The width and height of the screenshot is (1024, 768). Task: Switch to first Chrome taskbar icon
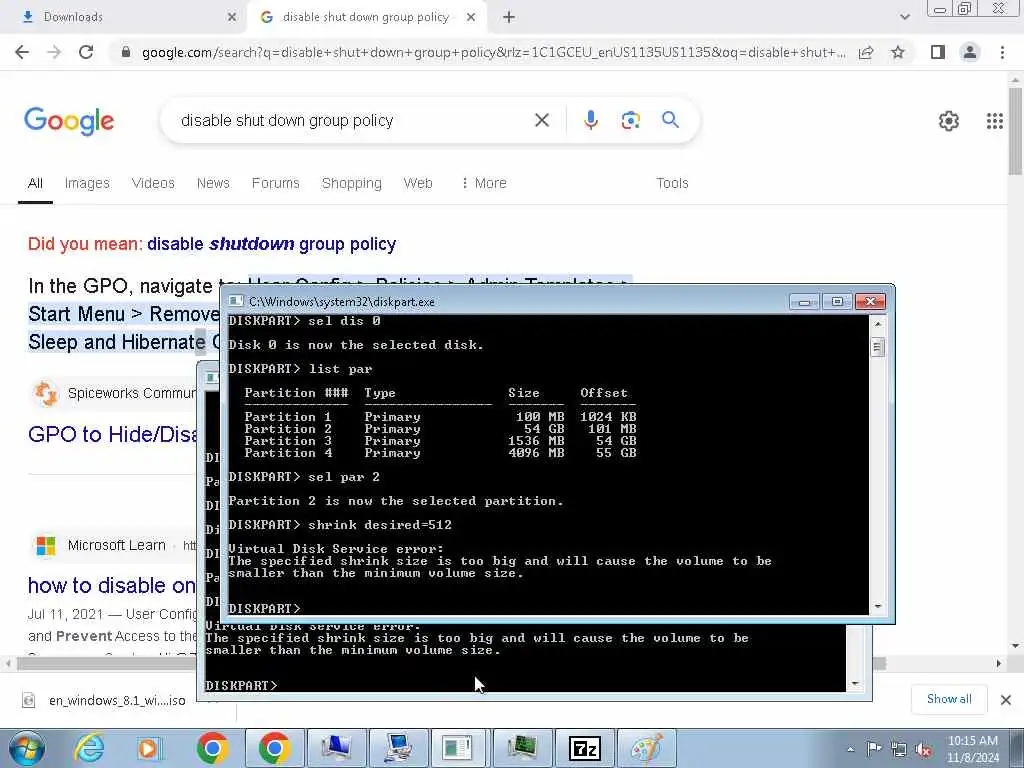tap(212, 748)
